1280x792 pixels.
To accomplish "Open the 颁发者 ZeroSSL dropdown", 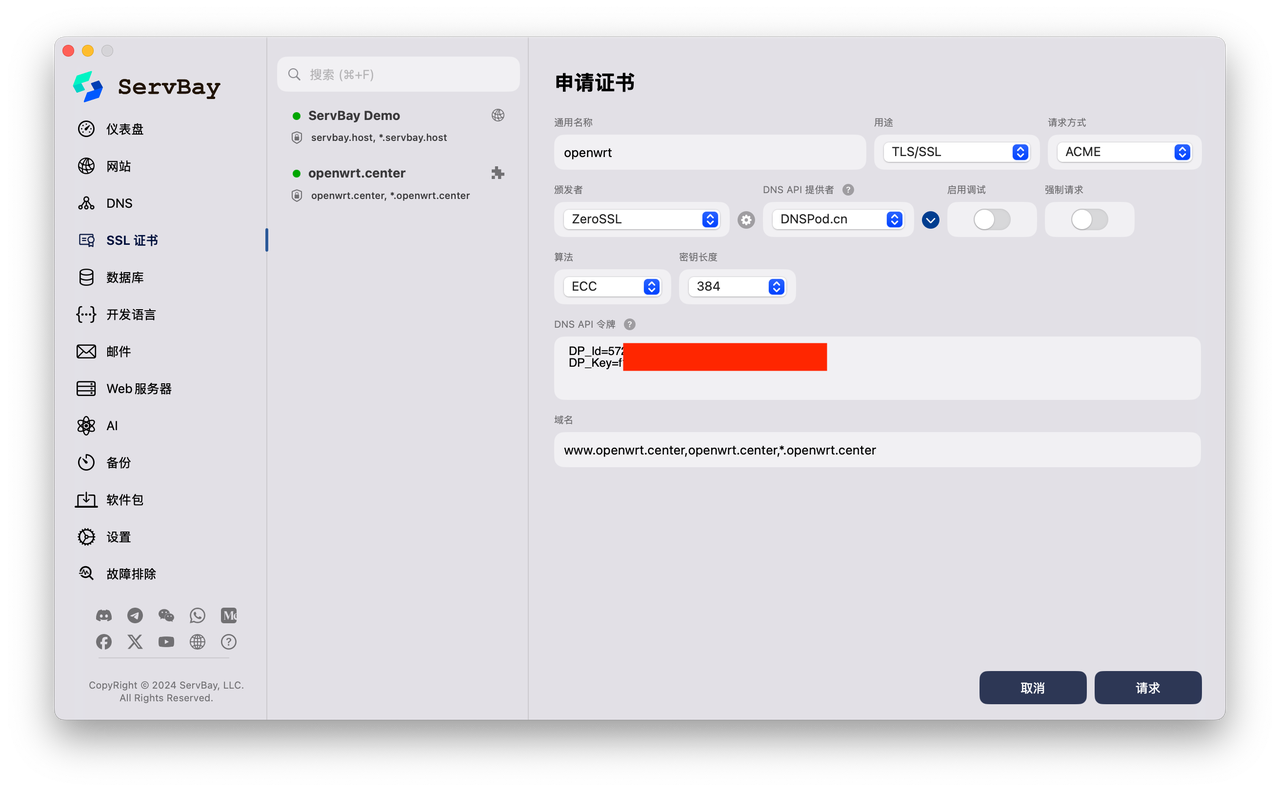I will [x=641, y=219].
